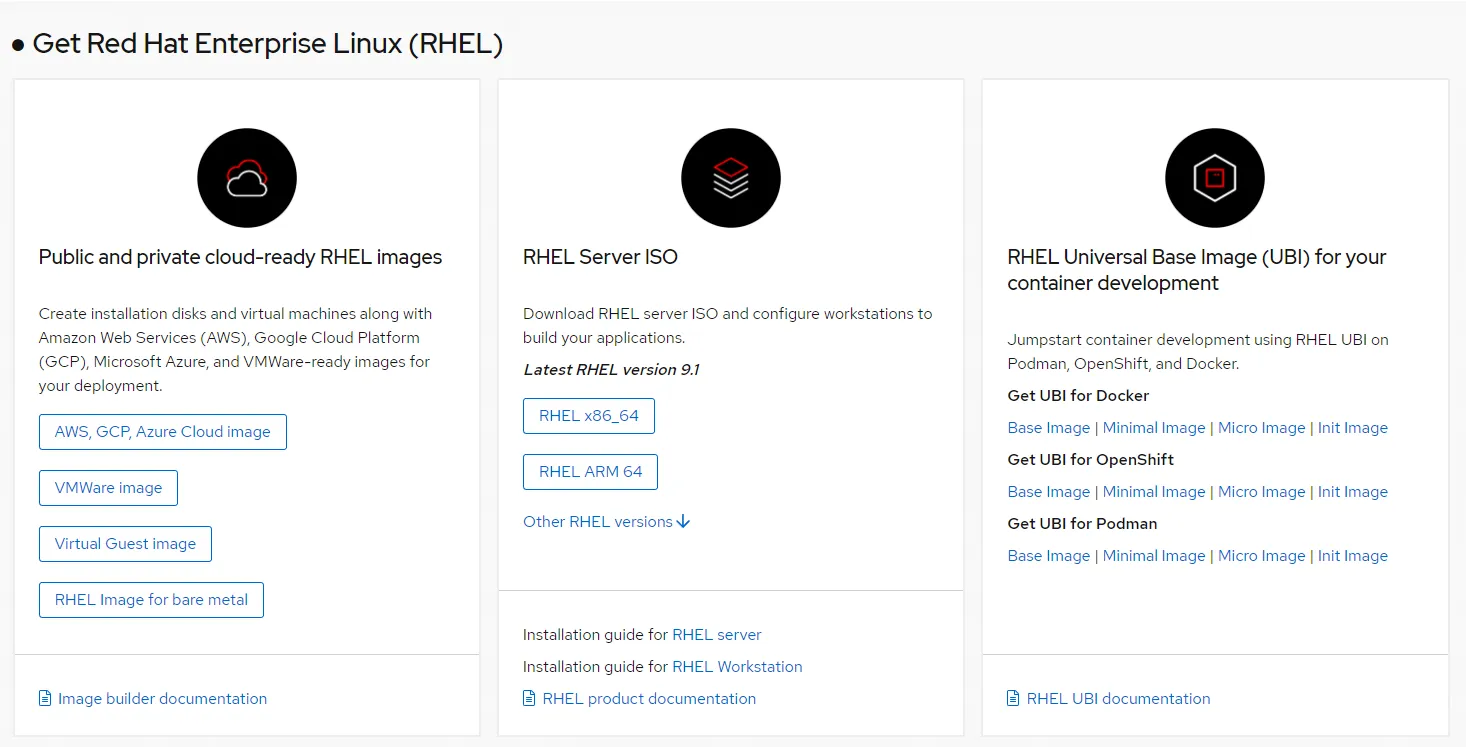Screen dimensions: 1466x747
Task: Click the hexagon container UBI icon
Action: pos(1215,178)
